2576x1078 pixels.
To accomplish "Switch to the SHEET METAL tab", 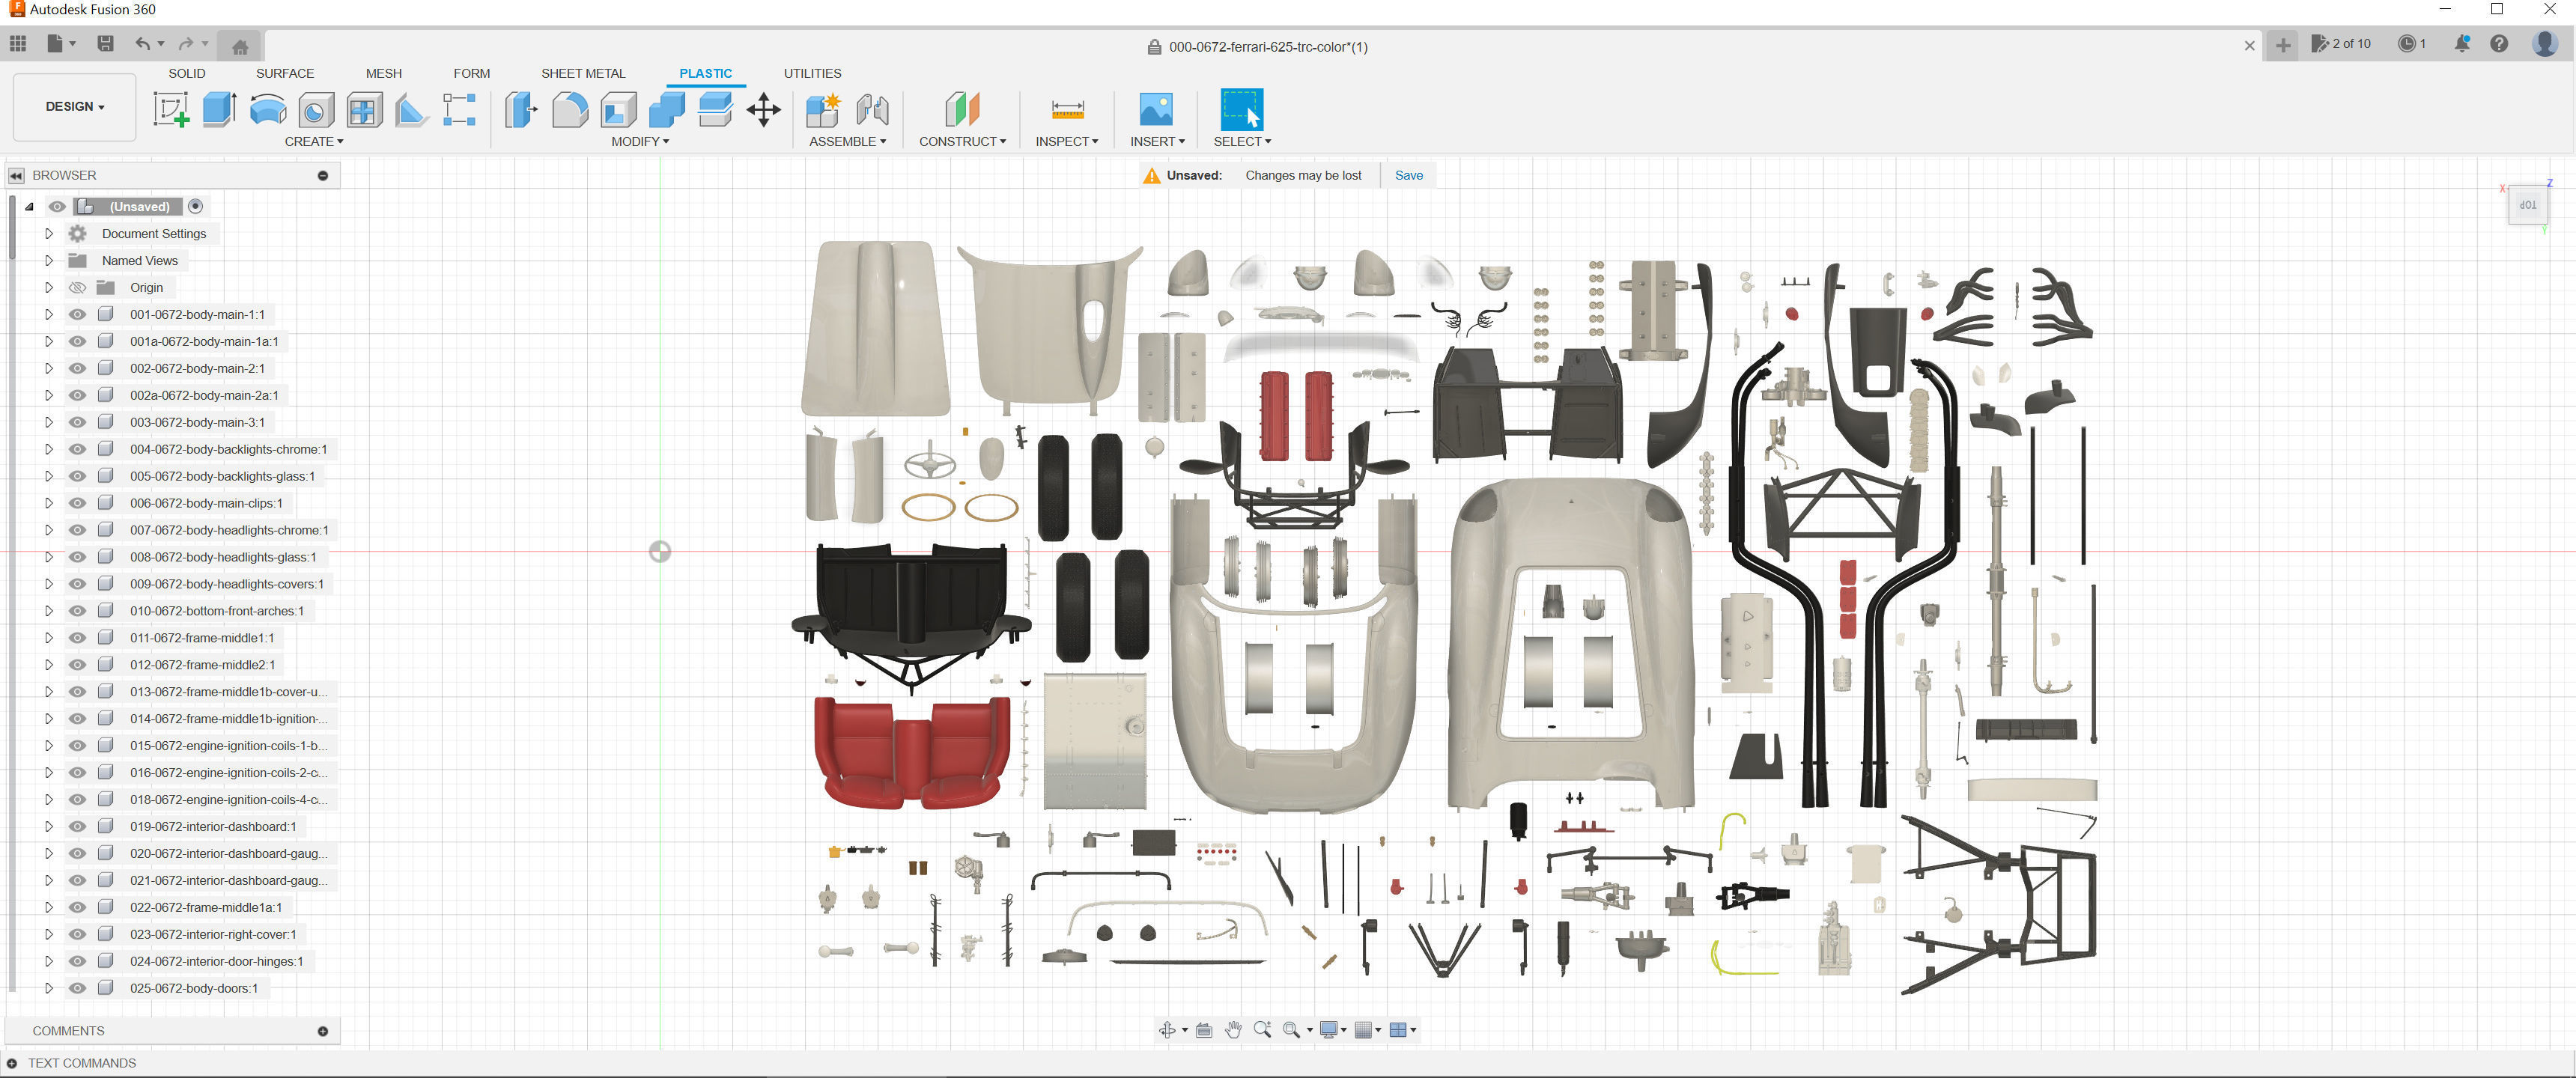I will coord(583,73).
